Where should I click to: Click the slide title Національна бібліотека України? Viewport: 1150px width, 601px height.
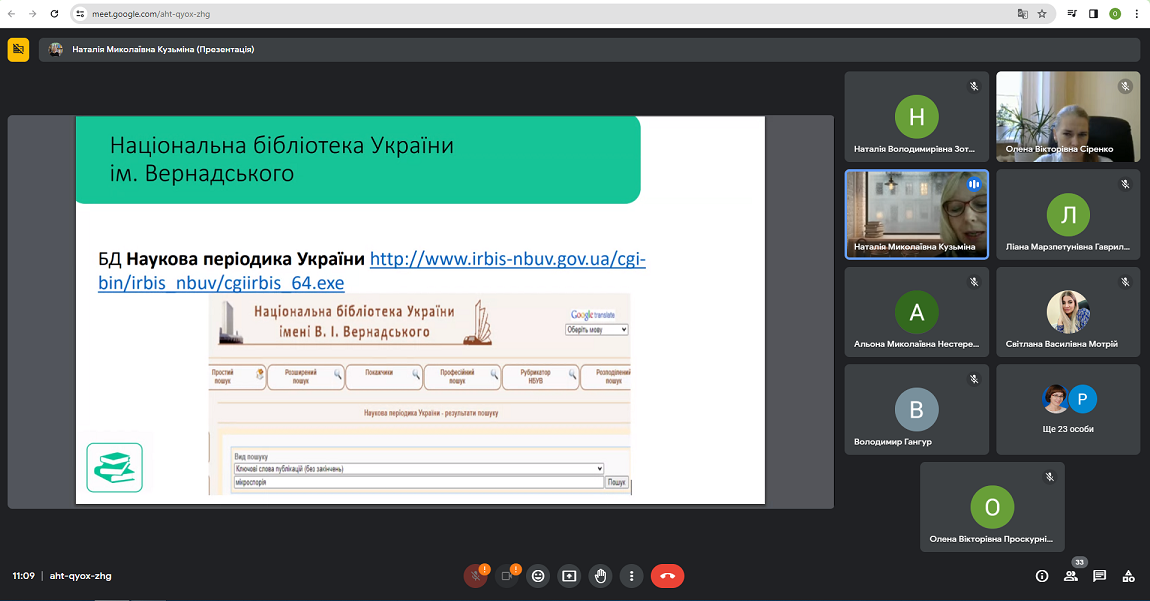click(282, 159)
